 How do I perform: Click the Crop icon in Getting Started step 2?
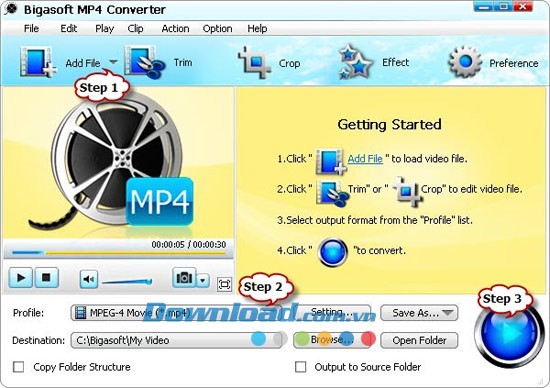407,192
